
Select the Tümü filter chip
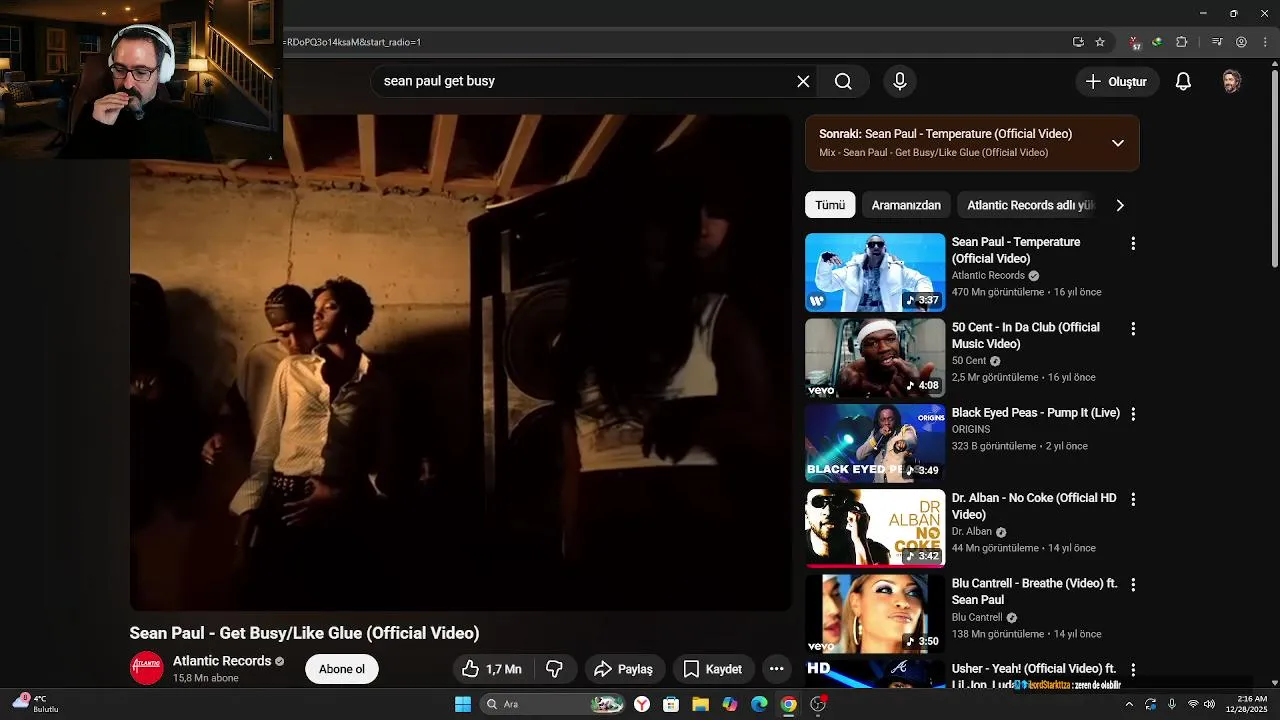coord(830,205)
